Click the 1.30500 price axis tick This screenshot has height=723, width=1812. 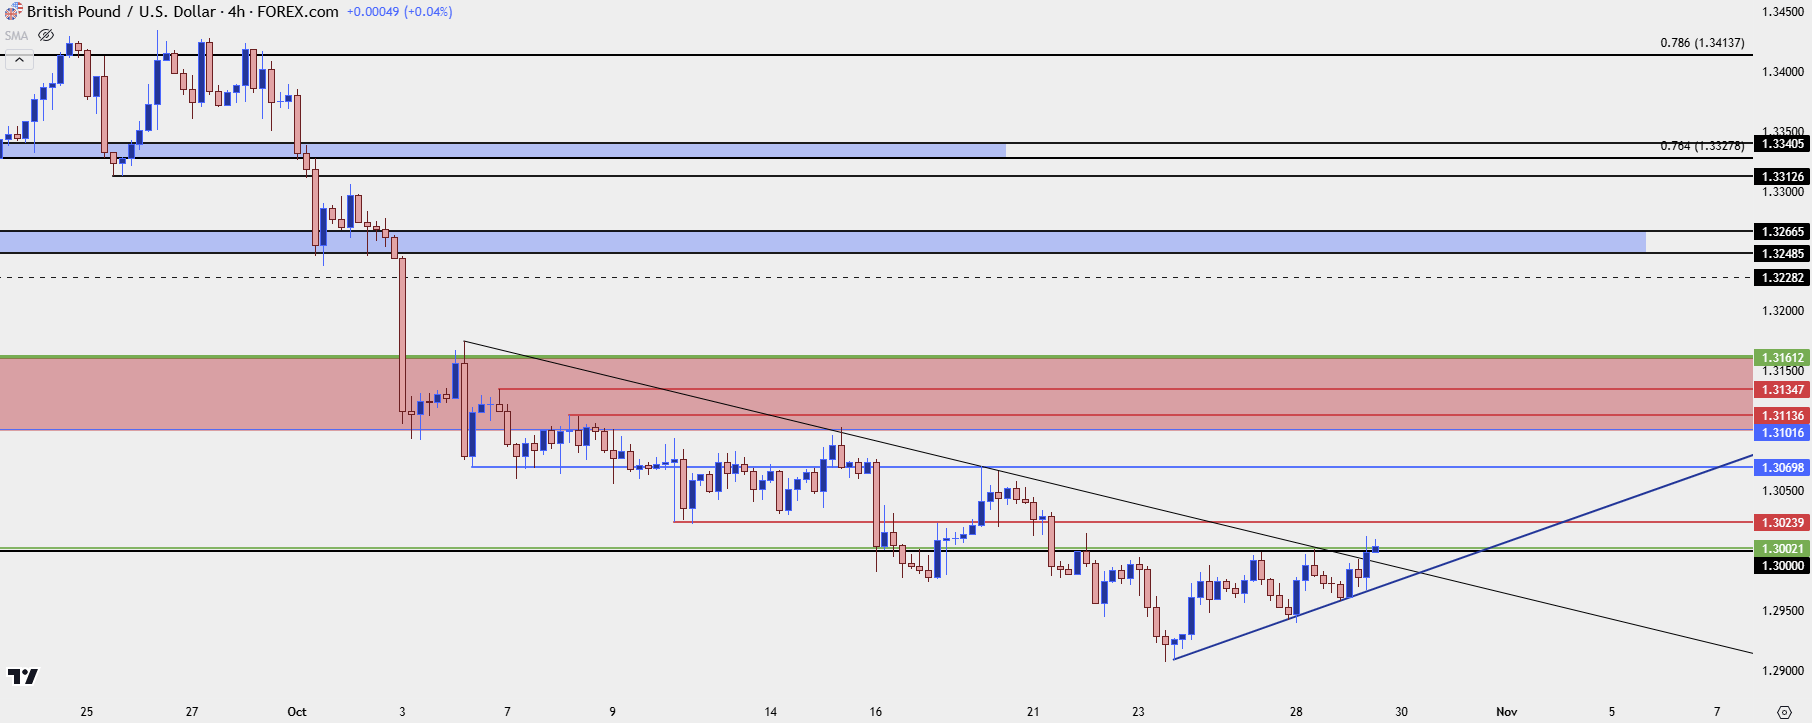click(1783, 491)
